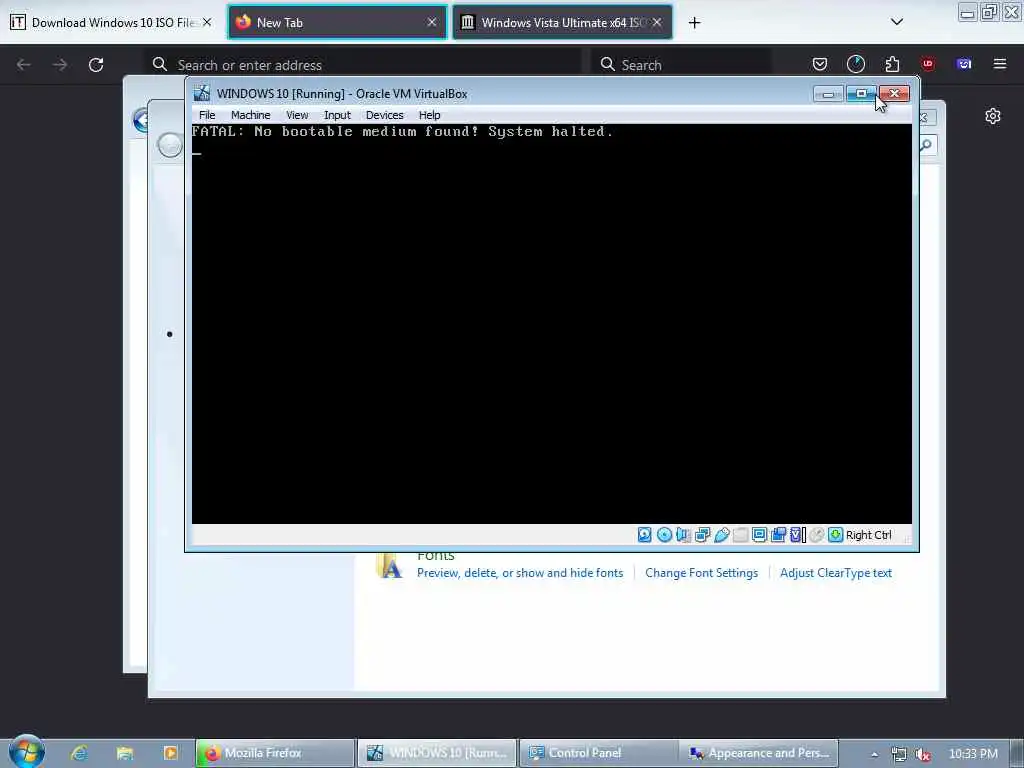The height and width of the screenshot is (768, 1024).
Task: Reload the current Firefox page
Action: point(96,65)
